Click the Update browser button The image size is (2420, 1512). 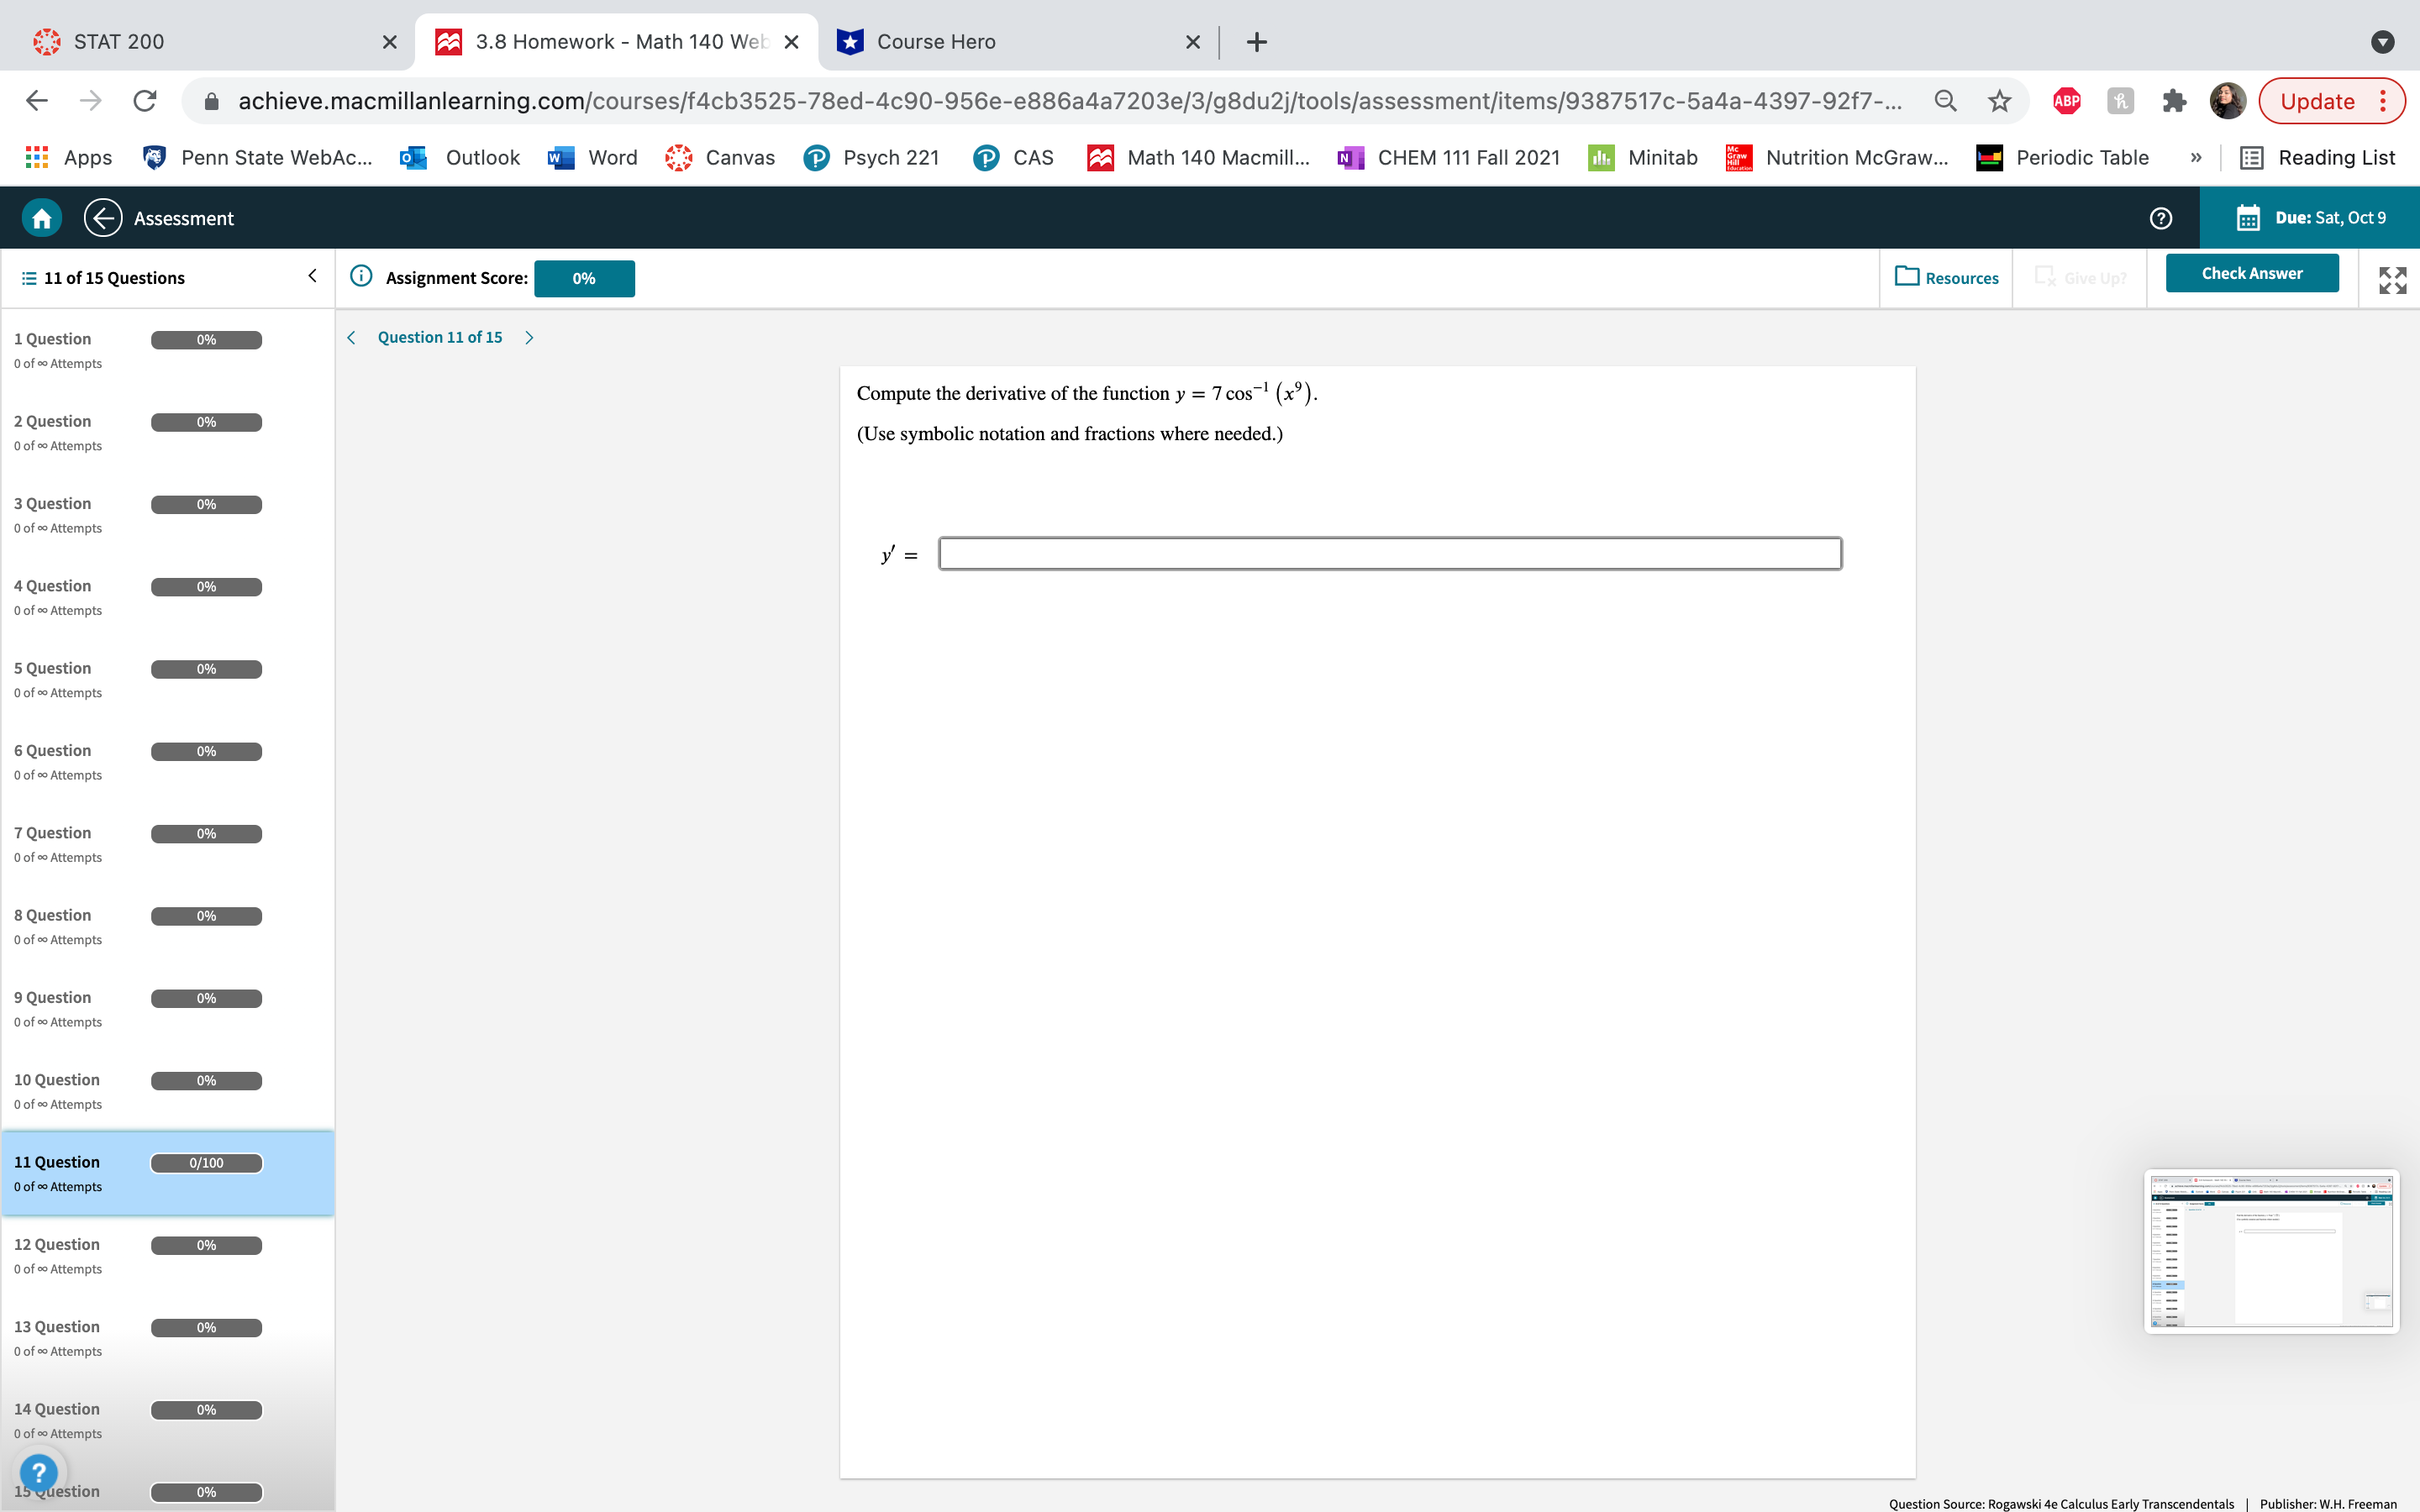(x=2318, y=100)
